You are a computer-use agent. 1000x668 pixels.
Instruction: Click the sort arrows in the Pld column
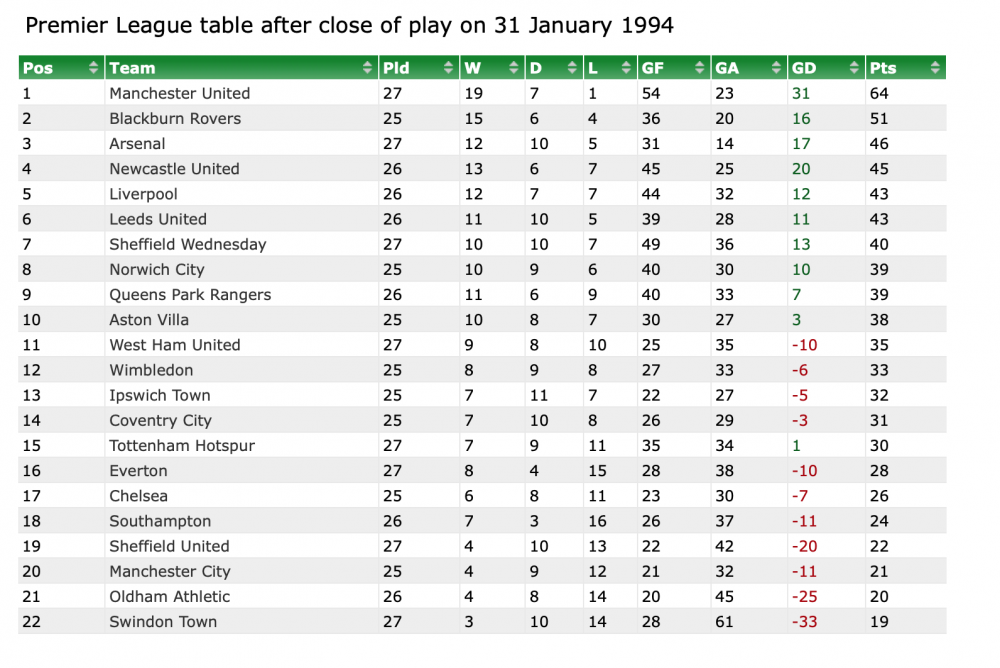(x=447, y=68)
